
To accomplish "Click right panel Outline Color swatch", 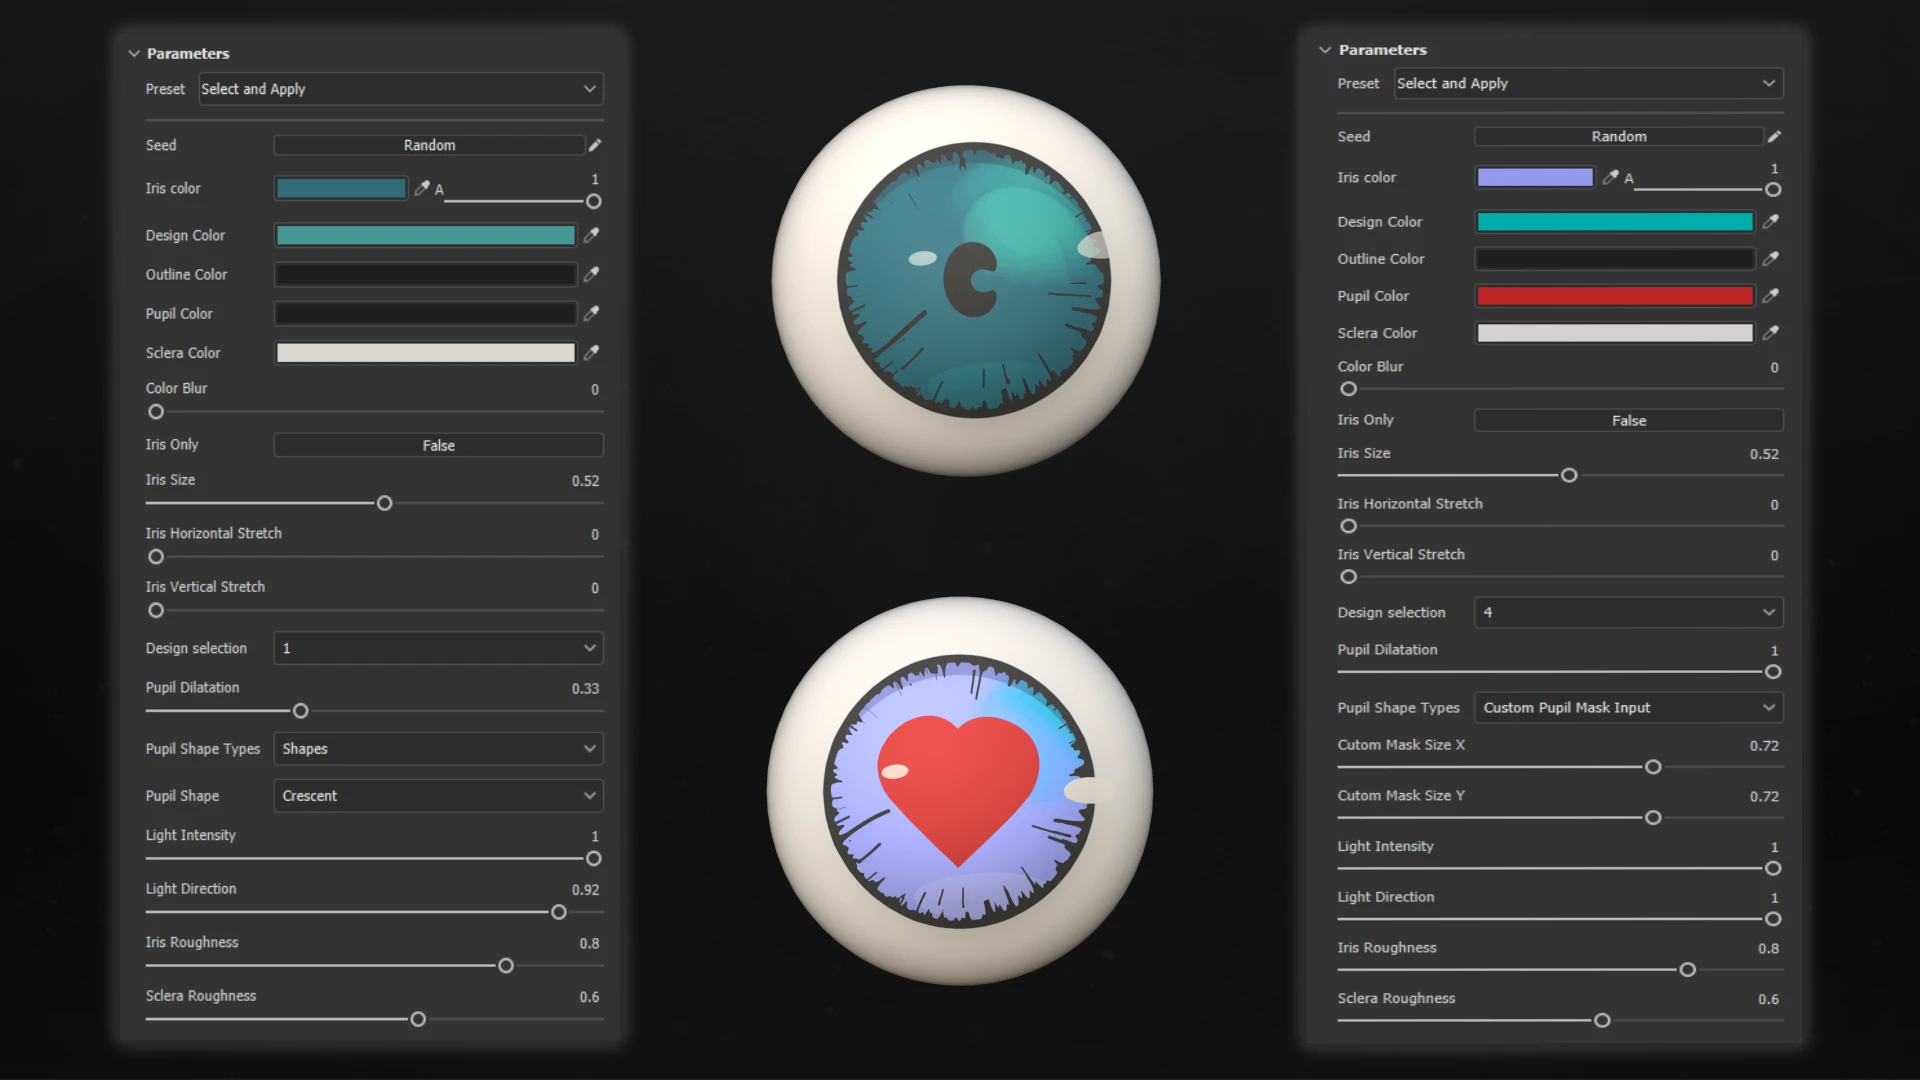I will (x=1615, y=259).
